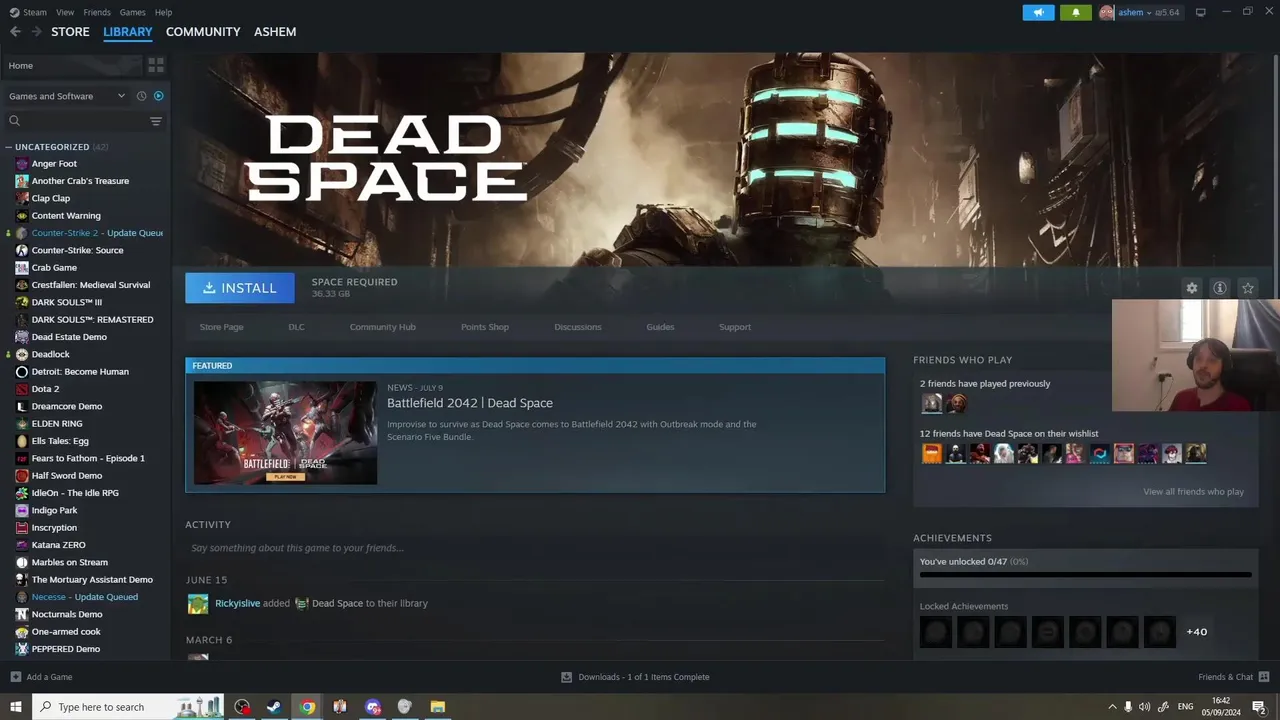Go forward with the right arrow
Viewport: 1280px width, 720px height.
pos(37,32)
